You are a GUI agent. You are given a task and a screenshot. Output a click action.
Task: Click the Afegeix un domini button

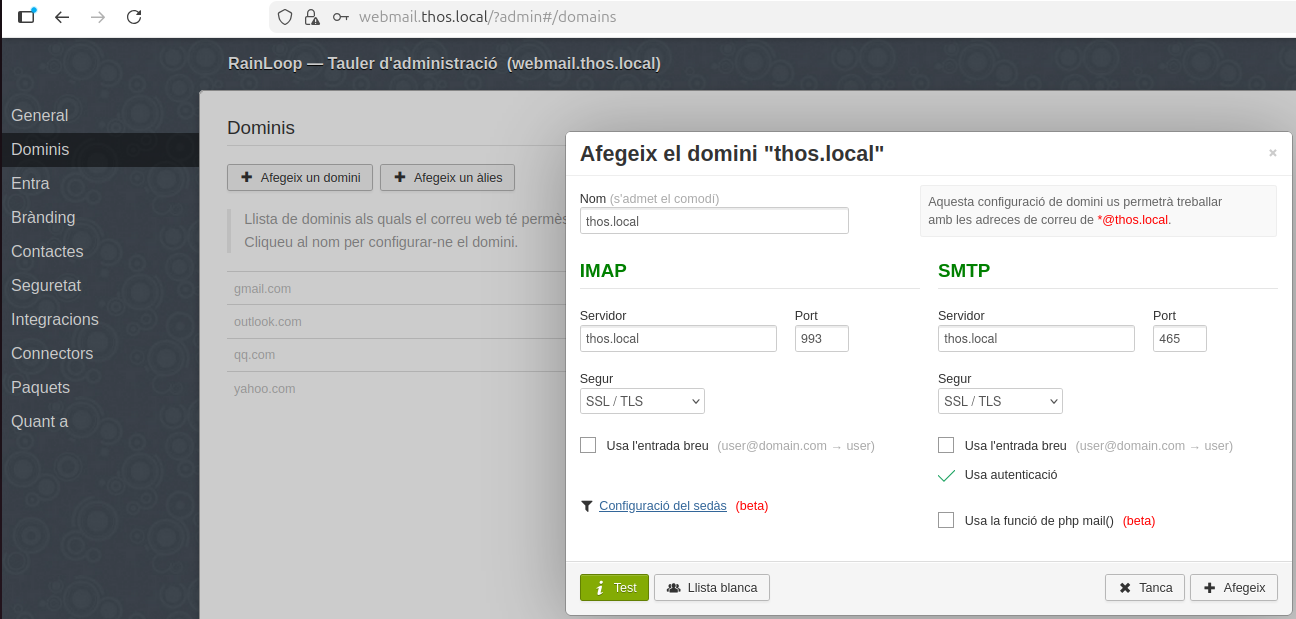click(300, 178)
